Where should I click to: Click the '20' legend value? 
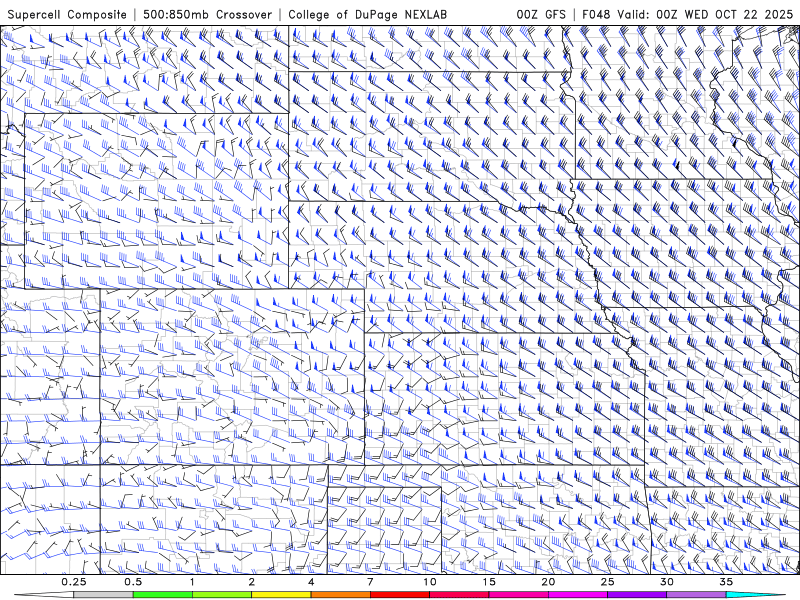pyautogui.click(x=548, y=582)
